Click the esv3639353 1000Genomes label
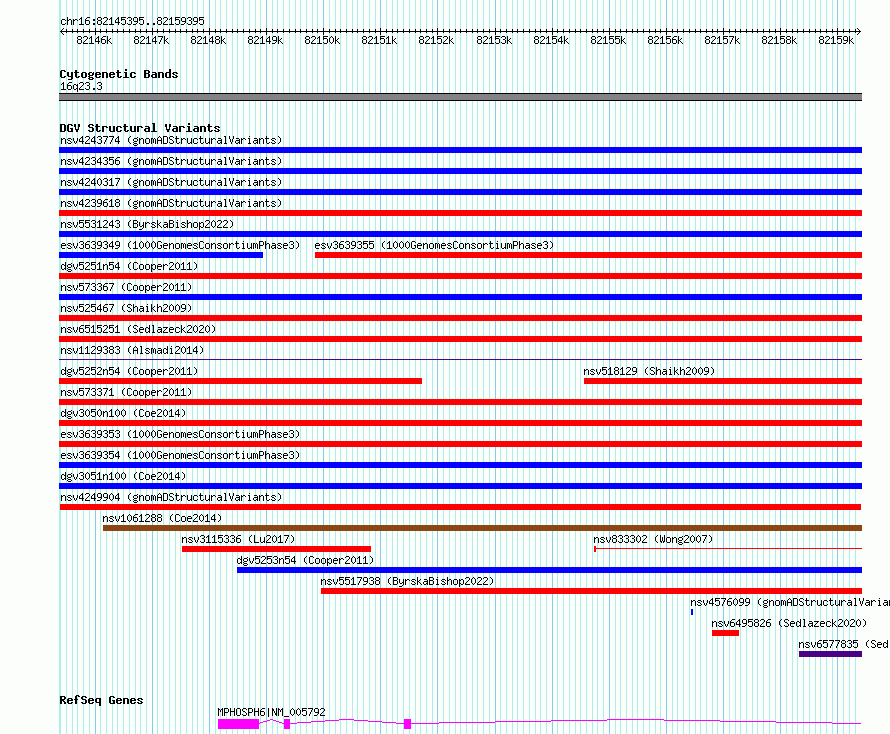 (x=180, y=434)
